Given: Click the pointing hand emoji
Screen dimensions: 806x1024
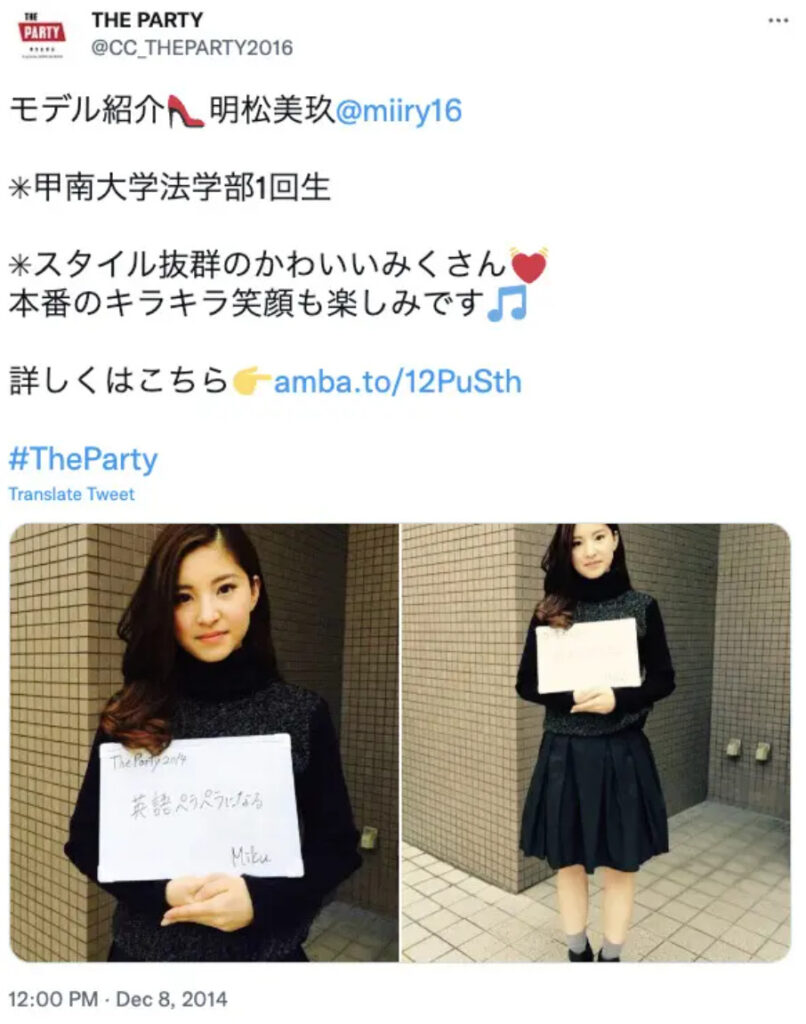Looking at the screenshot, I should 251,381.
